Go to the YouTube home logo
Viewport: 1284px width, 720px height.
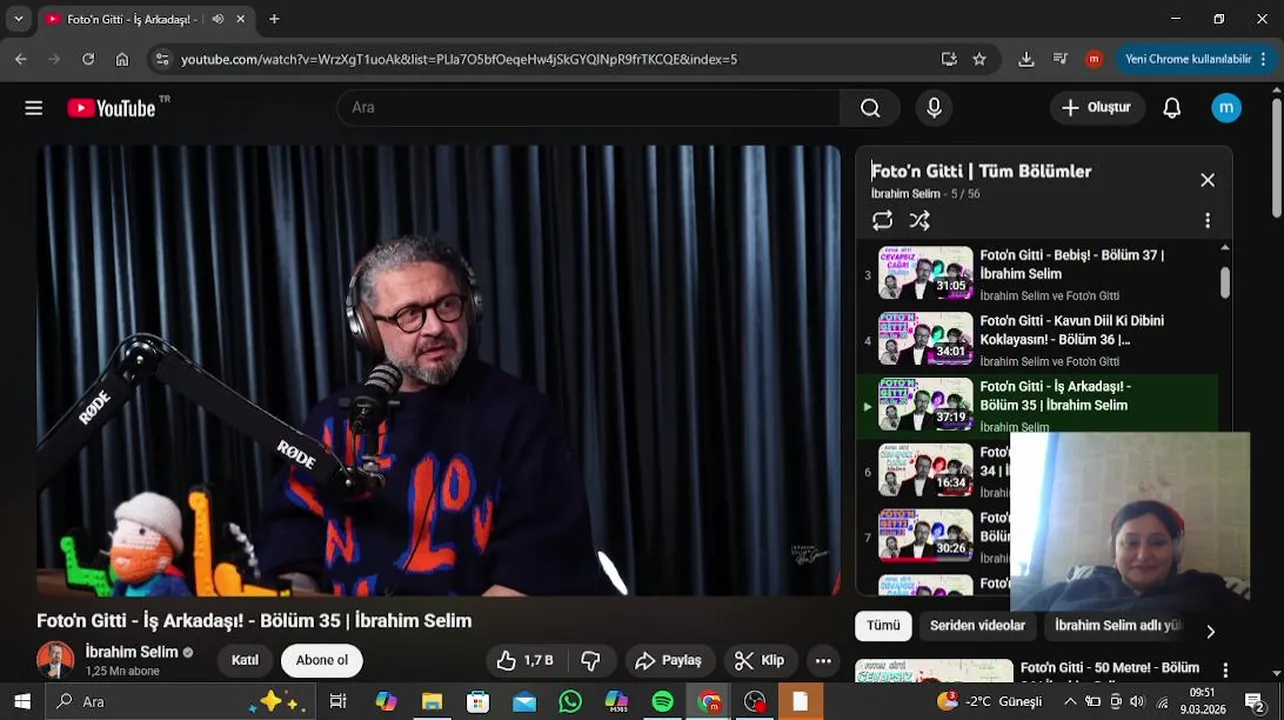coord(112,108)
